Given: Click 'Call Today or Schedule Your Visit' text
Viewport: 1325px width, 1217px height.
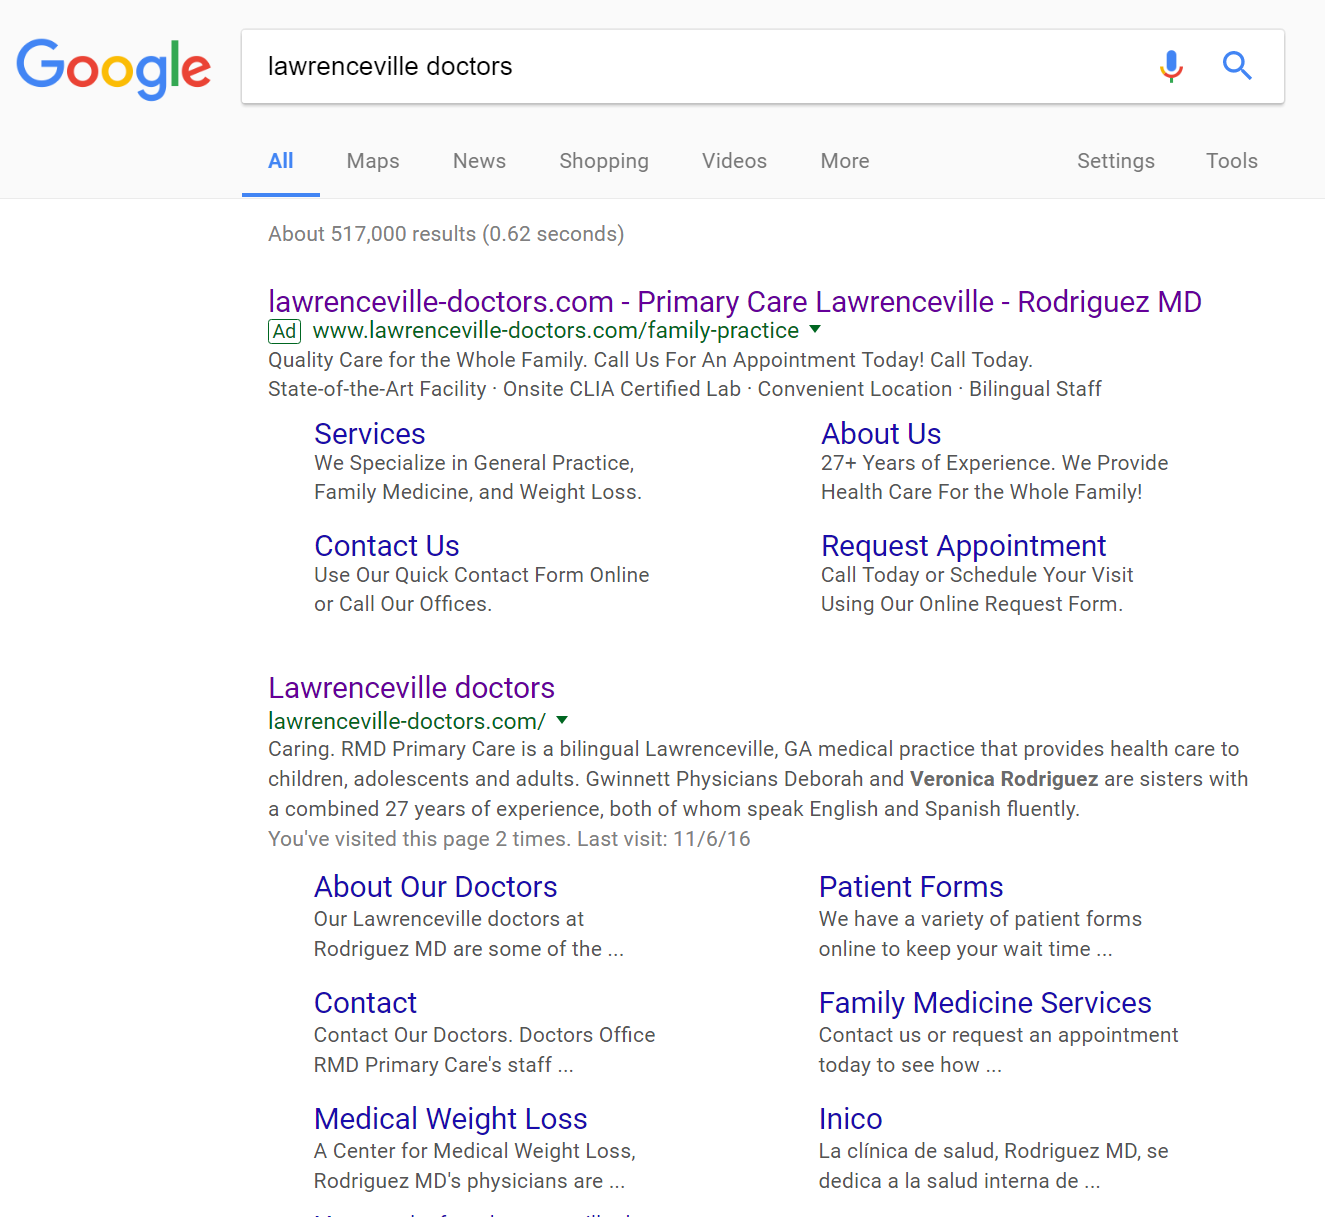Looking at the screenshot, I should pos(977,575).
